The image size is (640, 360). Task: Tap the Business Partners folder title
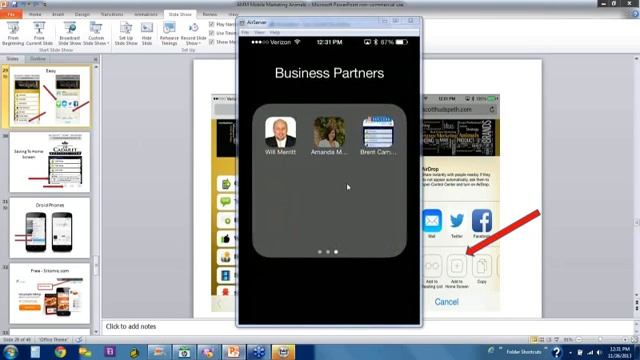(x=329, y=73)
